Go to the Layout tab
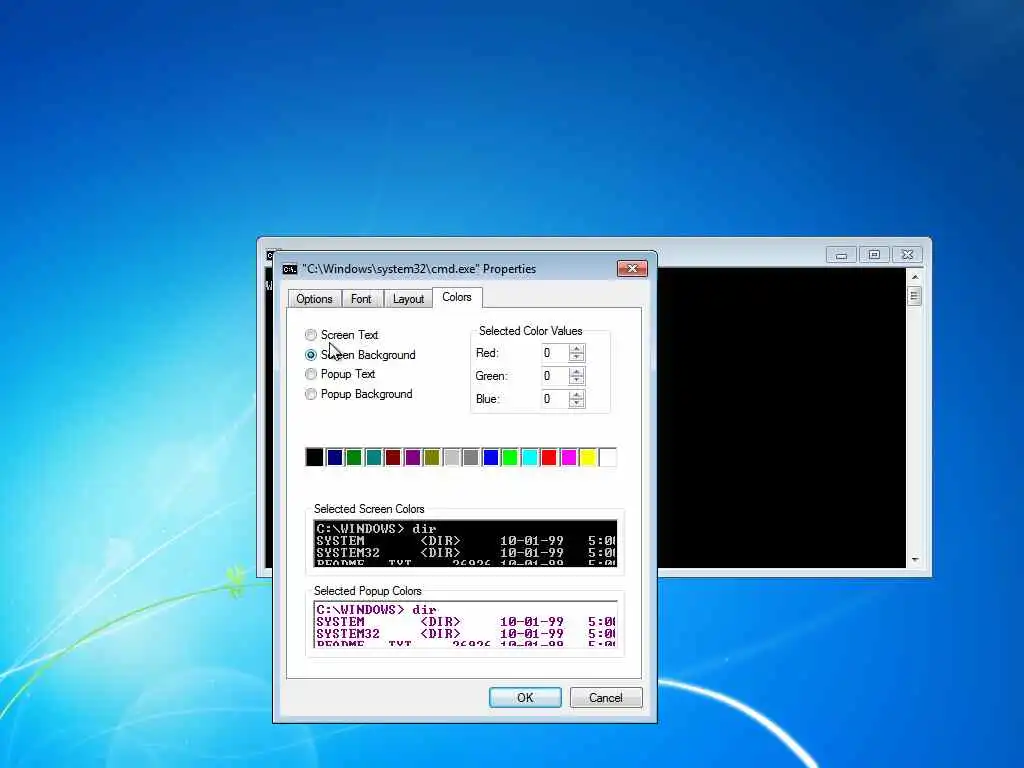 pyautogui.click(x=408, y=298)
